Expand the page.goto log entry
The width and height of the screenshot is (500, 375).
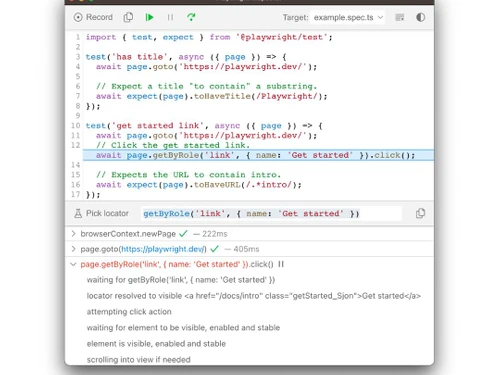tap(73, 249)
